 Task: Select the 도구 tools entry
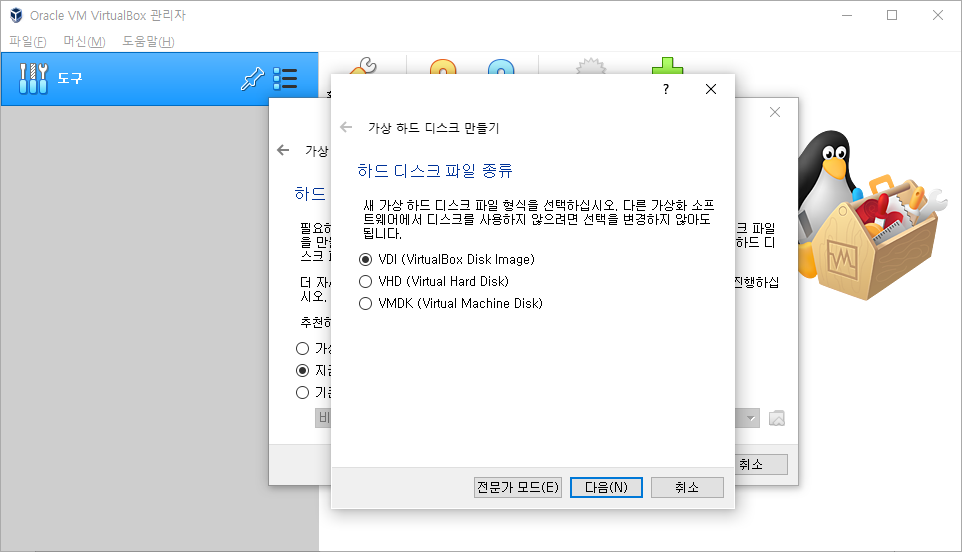[x=160, y=79]
